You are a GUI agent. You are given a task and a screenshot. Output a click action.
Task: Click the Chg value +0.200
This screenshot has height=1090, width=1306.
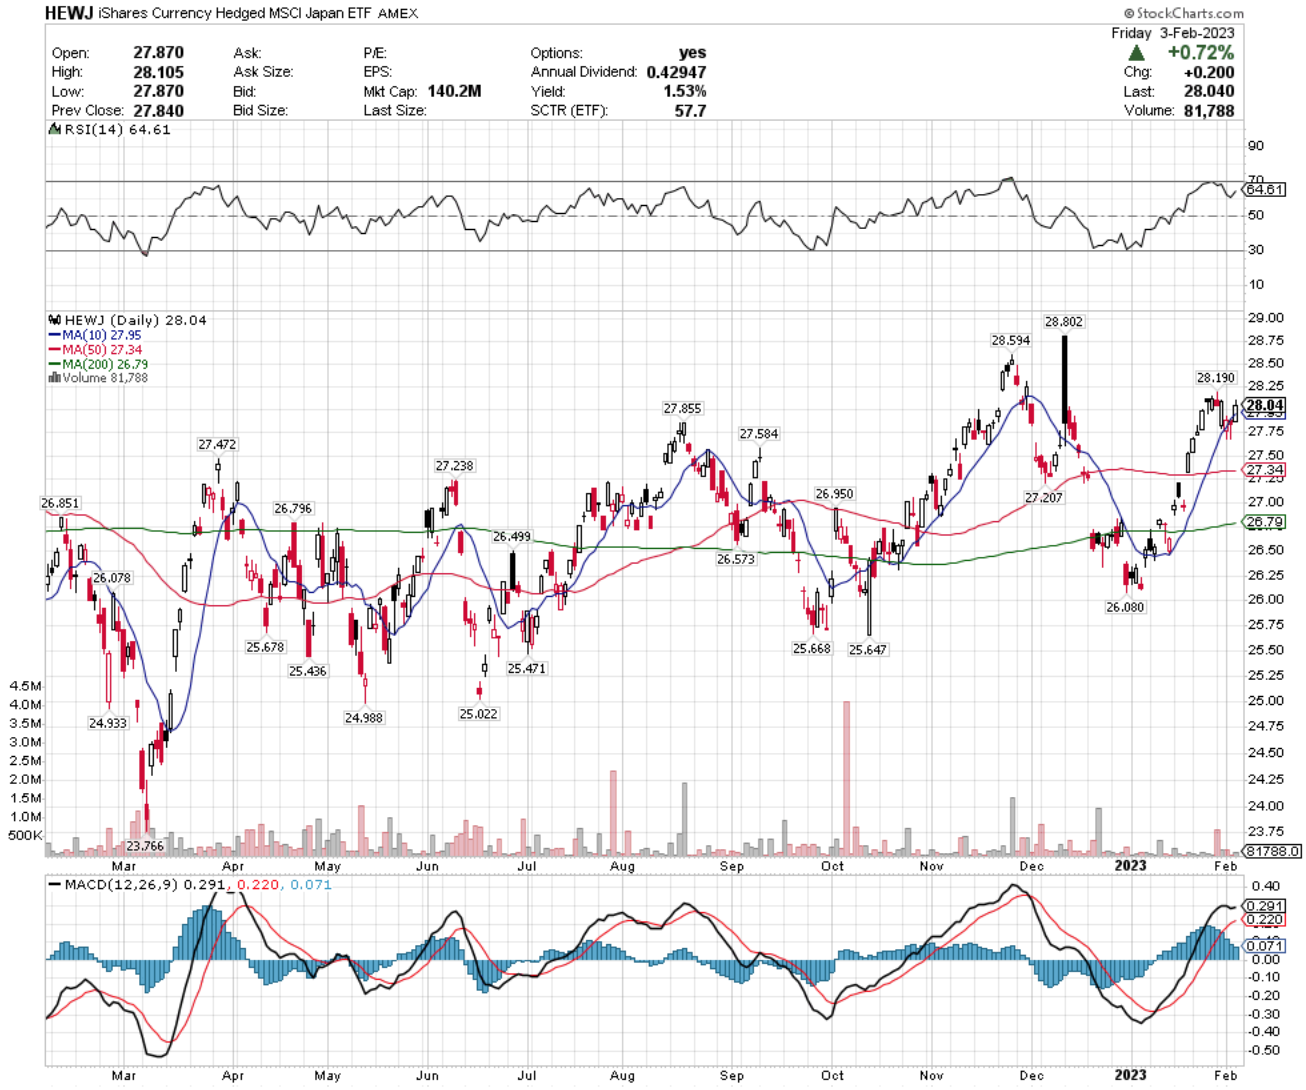tap(1209, 72)
